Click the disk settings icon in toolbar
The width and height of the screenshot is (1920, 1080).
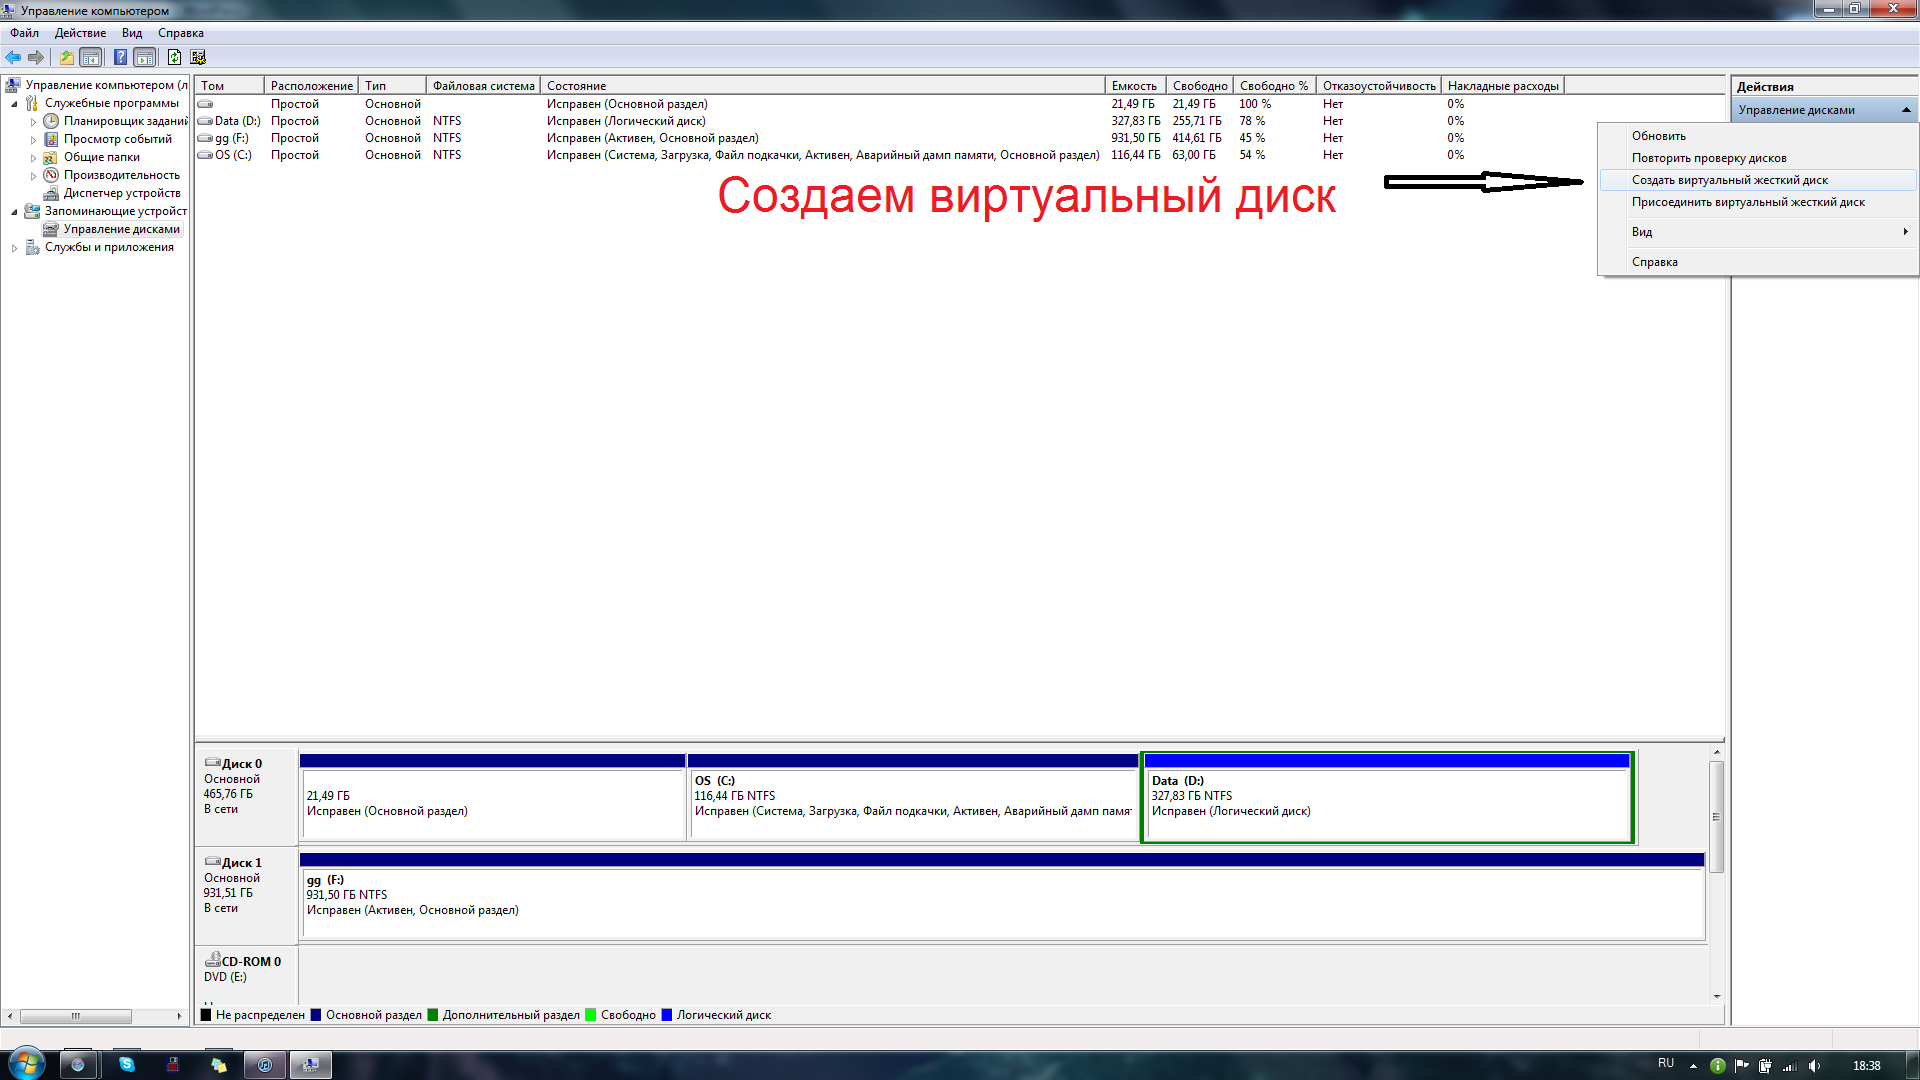tap(198, 58)
